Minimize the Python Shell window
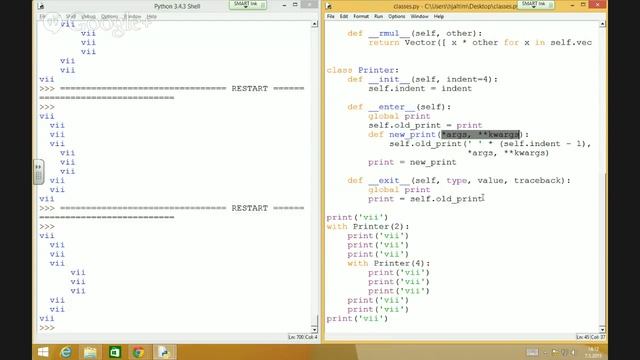Screen dimensions: 640x360 284,5
